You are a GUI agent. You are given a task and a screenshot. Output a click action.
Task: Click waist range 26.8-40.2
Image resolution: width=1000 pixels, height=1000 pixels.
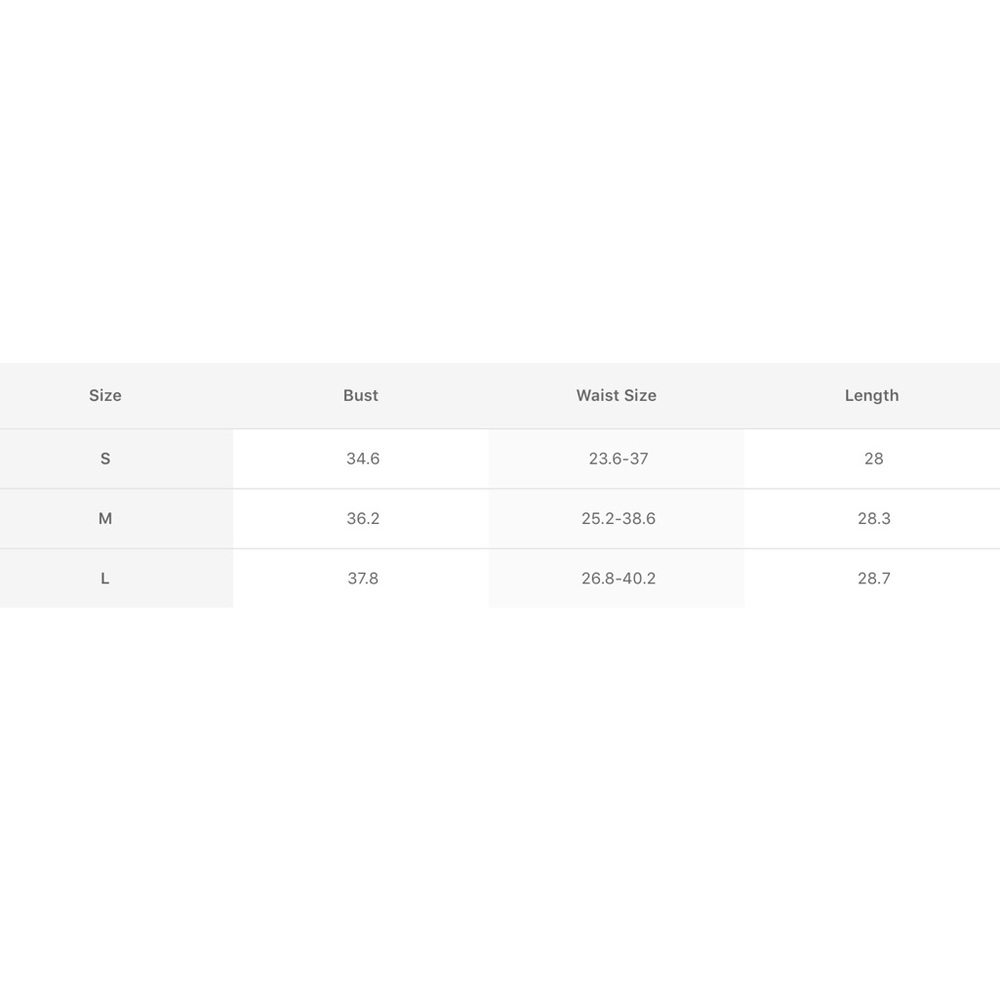pos(619,578)
